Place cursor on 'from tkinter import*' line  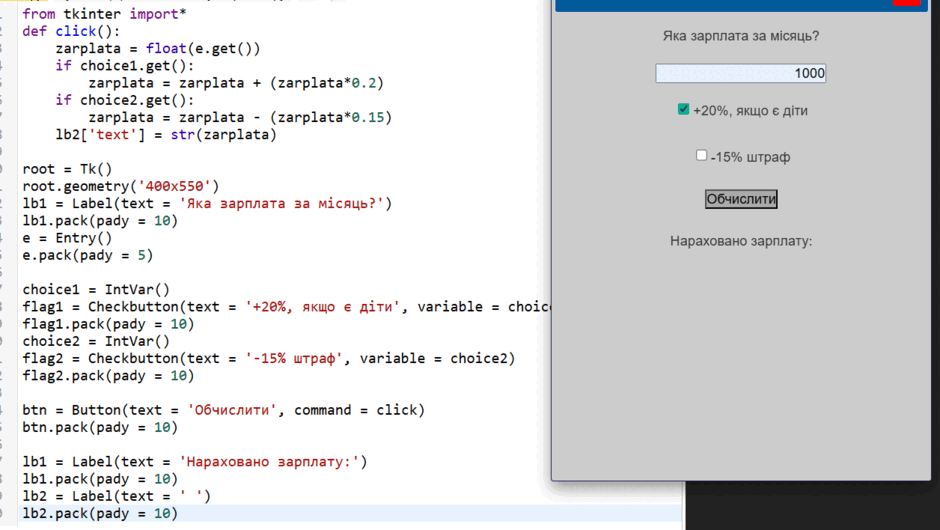[104, 14]
